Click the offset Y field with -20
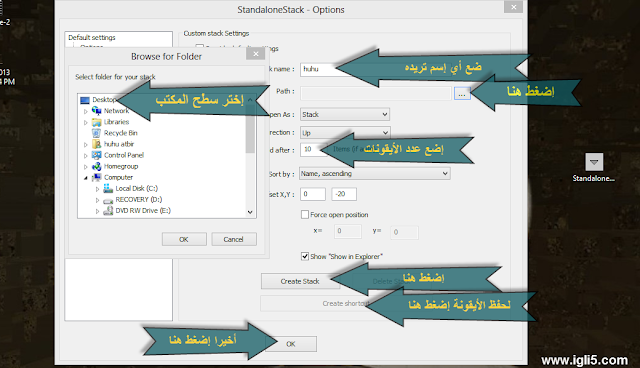 tap(344, 194)
